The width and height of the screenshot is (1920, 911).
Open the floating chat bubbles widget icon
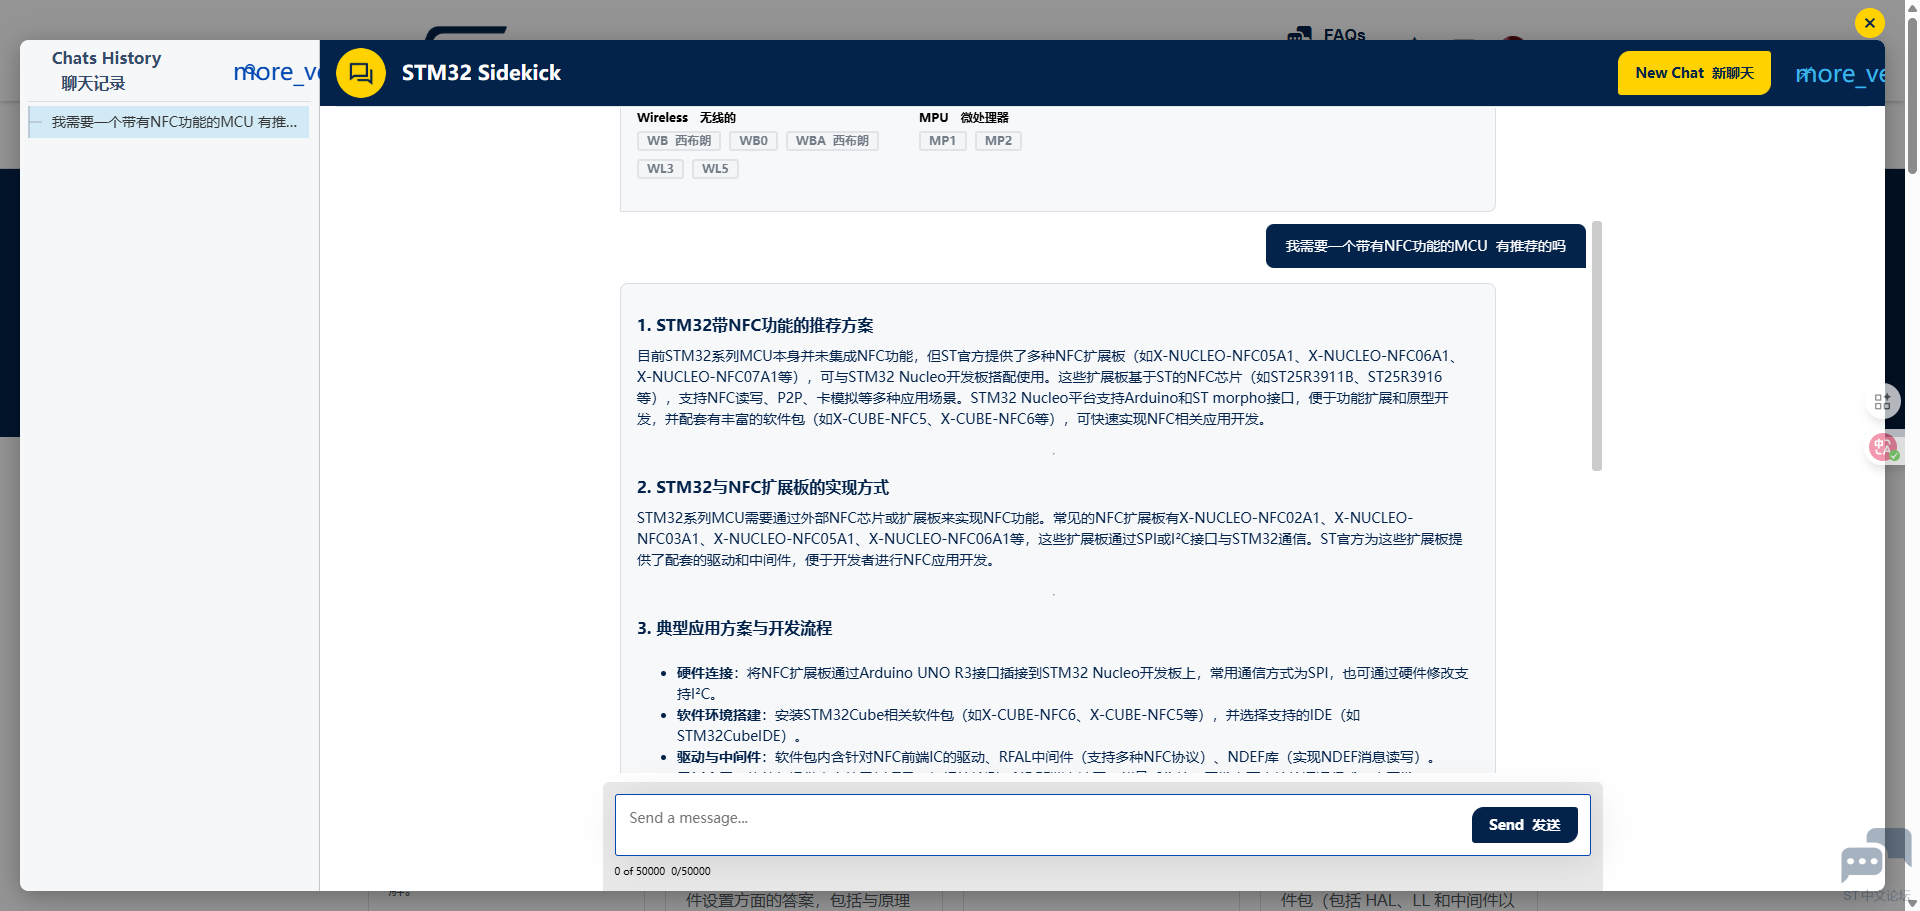(1875, 853)
